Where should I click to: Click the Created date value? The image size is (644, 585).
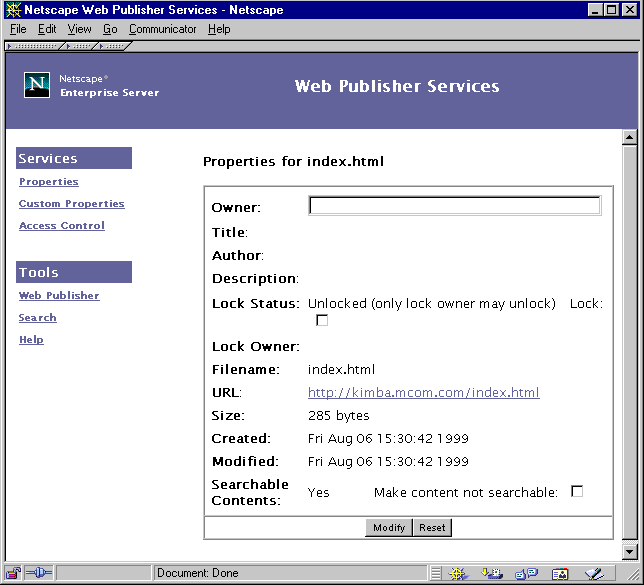(388, 438)
